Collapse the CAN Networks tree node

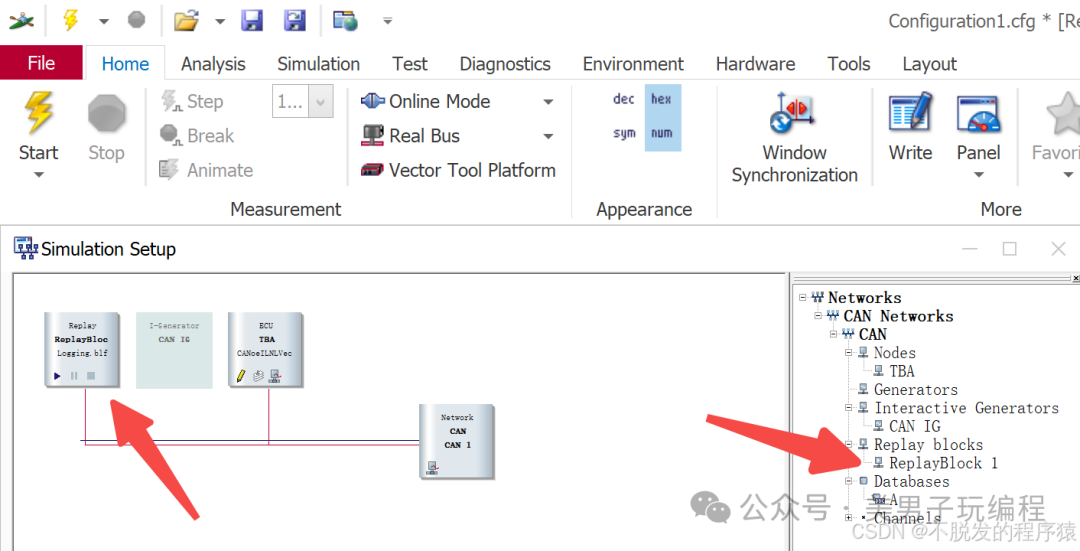pos(818,315)
